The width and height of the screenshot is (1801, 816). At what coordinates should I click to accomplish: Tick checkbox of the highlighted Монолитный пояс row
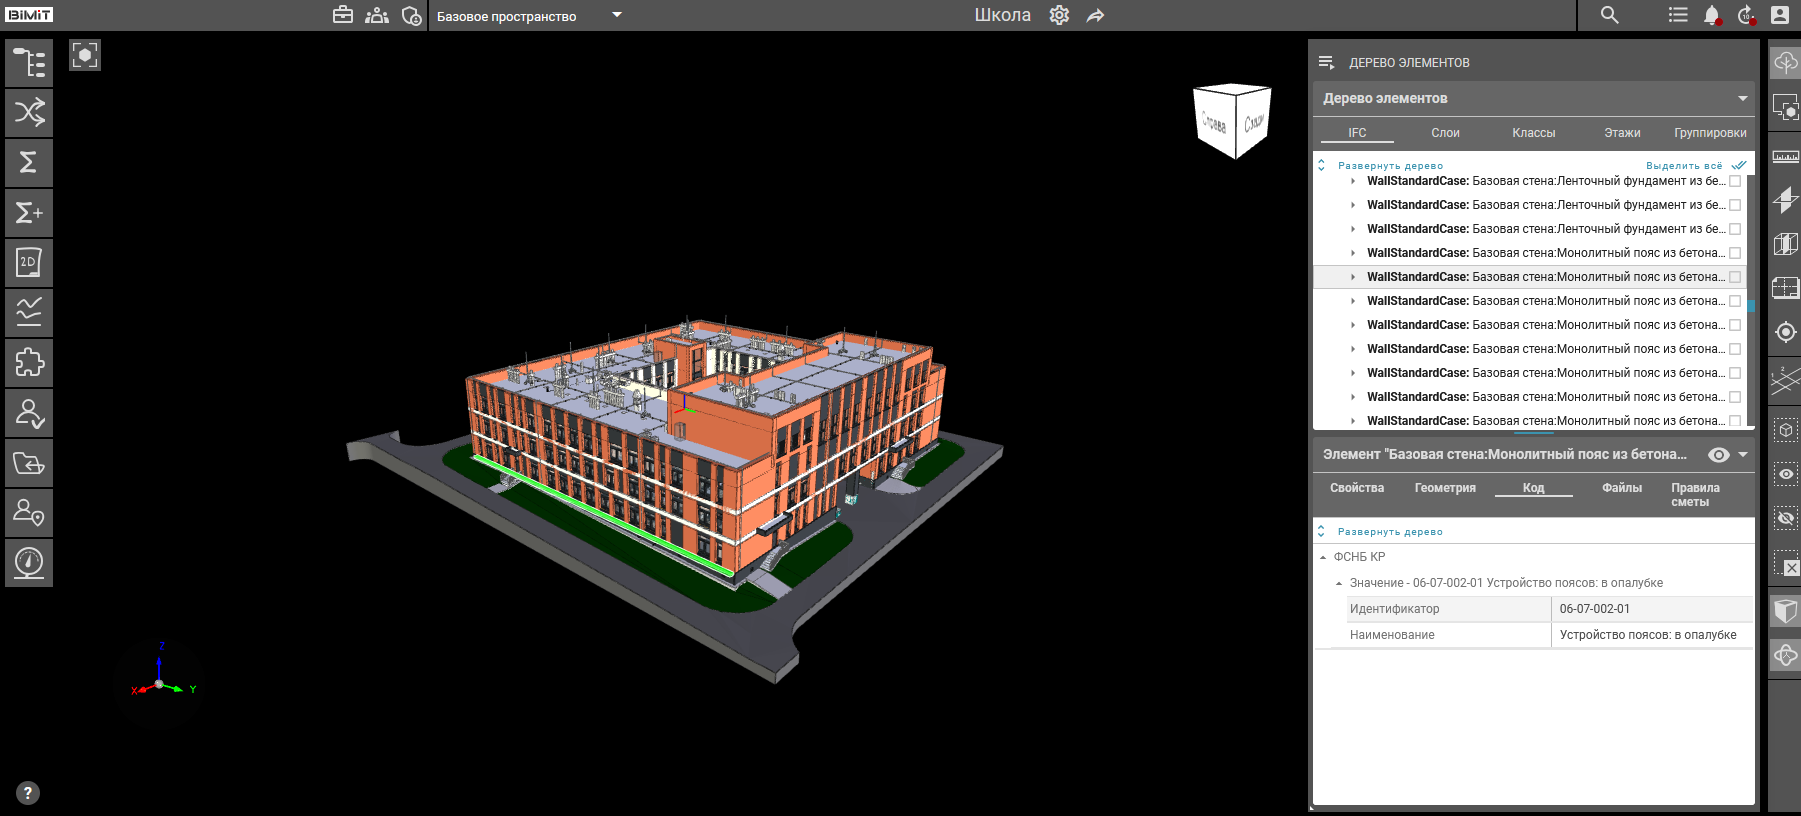point(1735,277)
